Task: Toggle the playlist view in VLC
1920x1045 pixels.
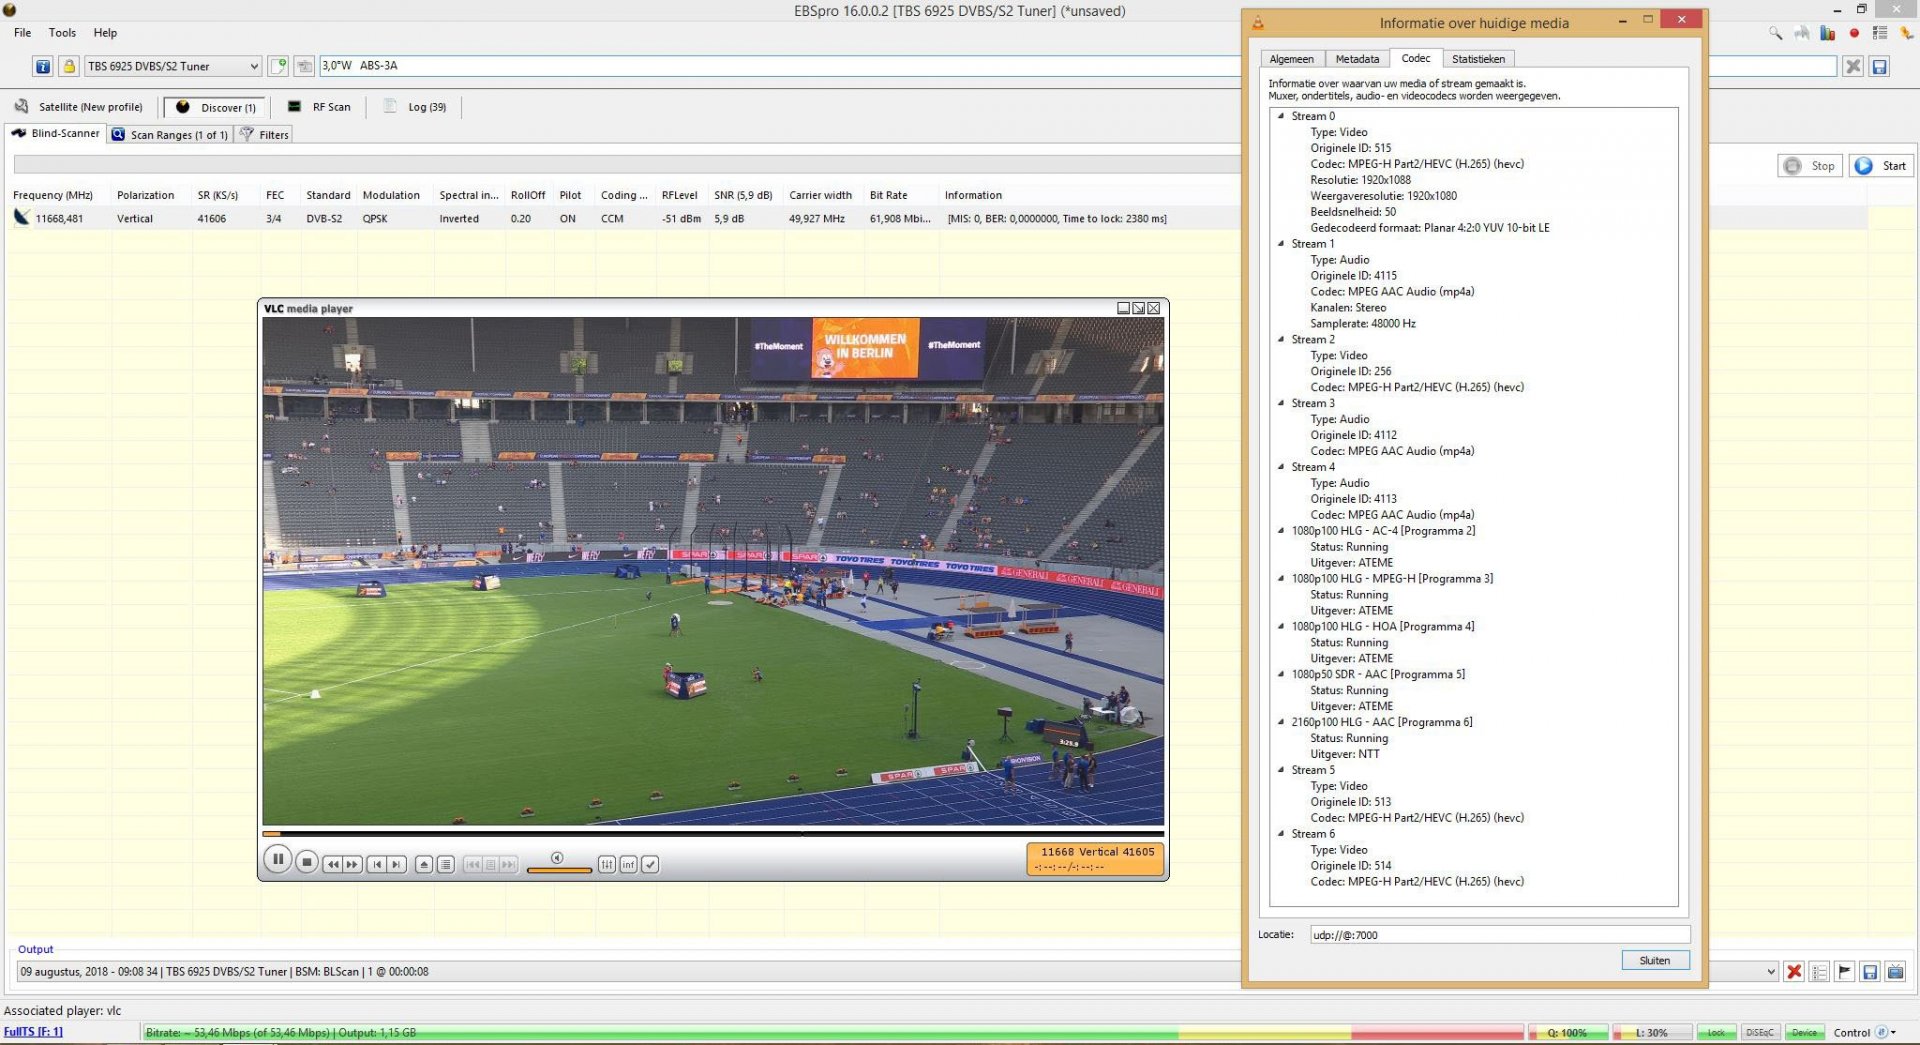Action: pyautogui.click(x=446, y=863)
